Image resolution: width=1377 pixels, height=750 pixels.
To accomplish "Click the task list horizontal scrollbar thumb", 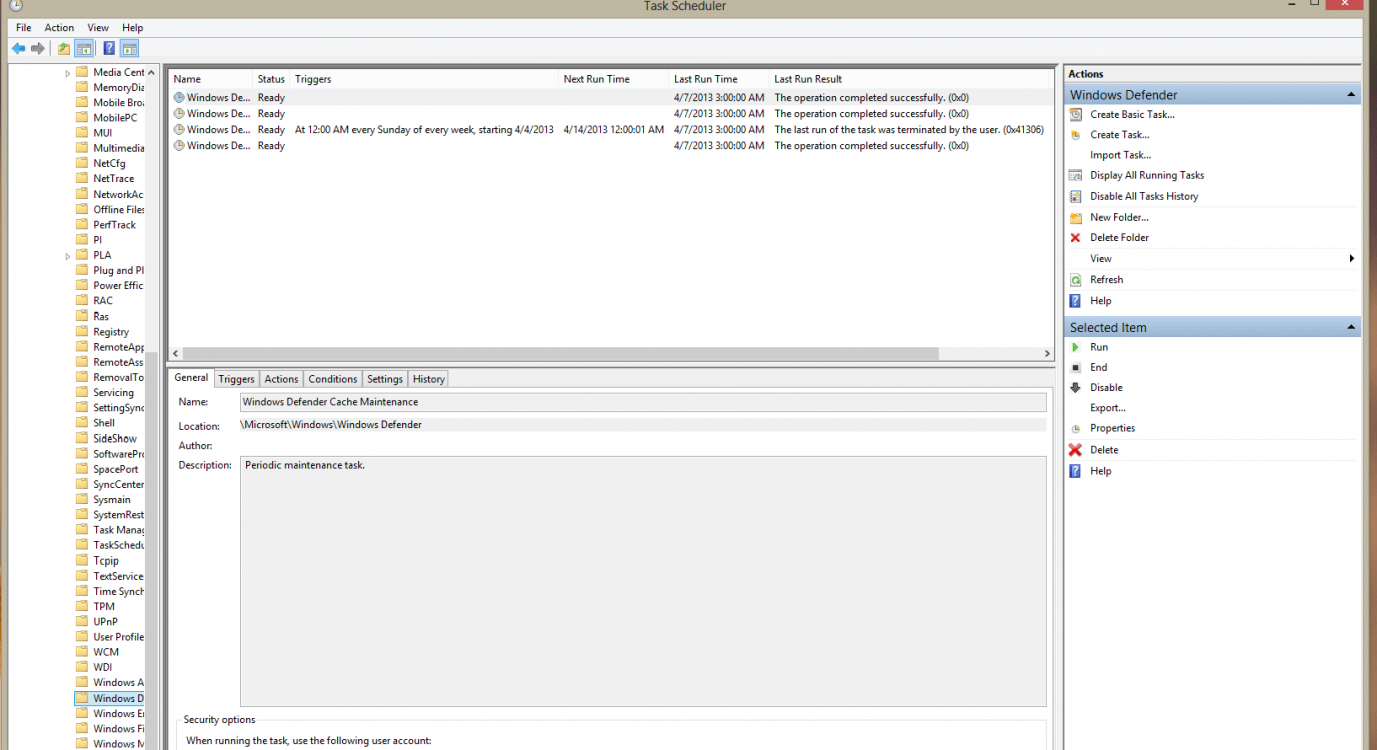I will (x=561, y=354).
